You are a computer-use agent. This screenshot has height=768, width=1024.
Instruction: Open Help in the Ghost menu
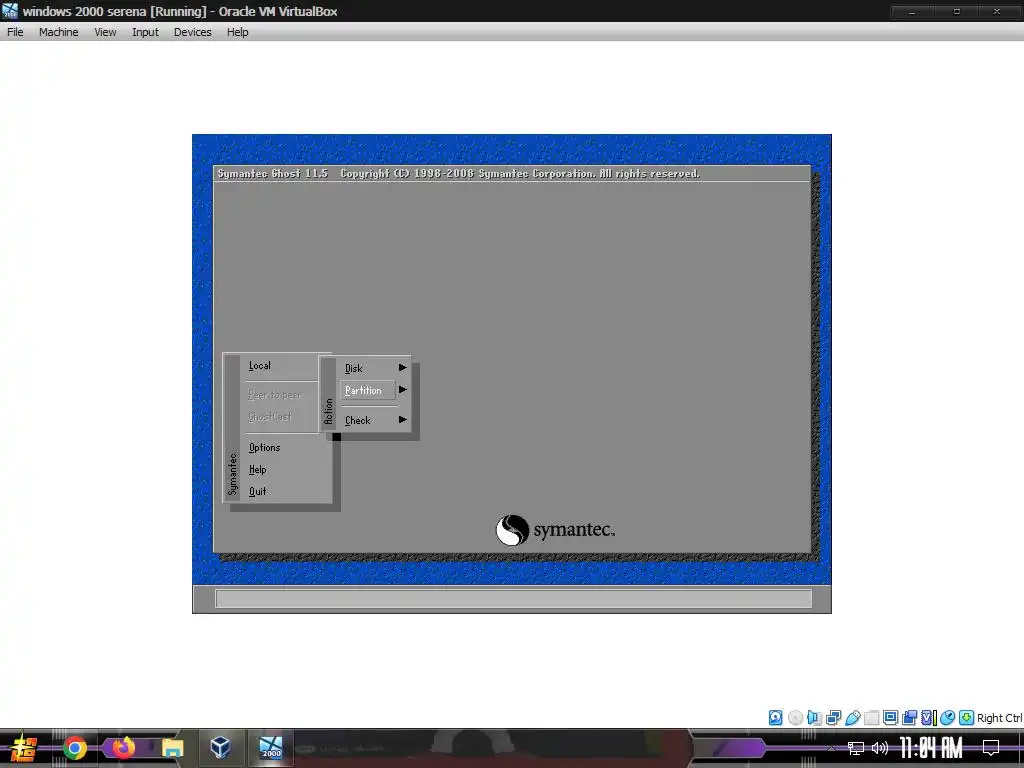[257, 470]
